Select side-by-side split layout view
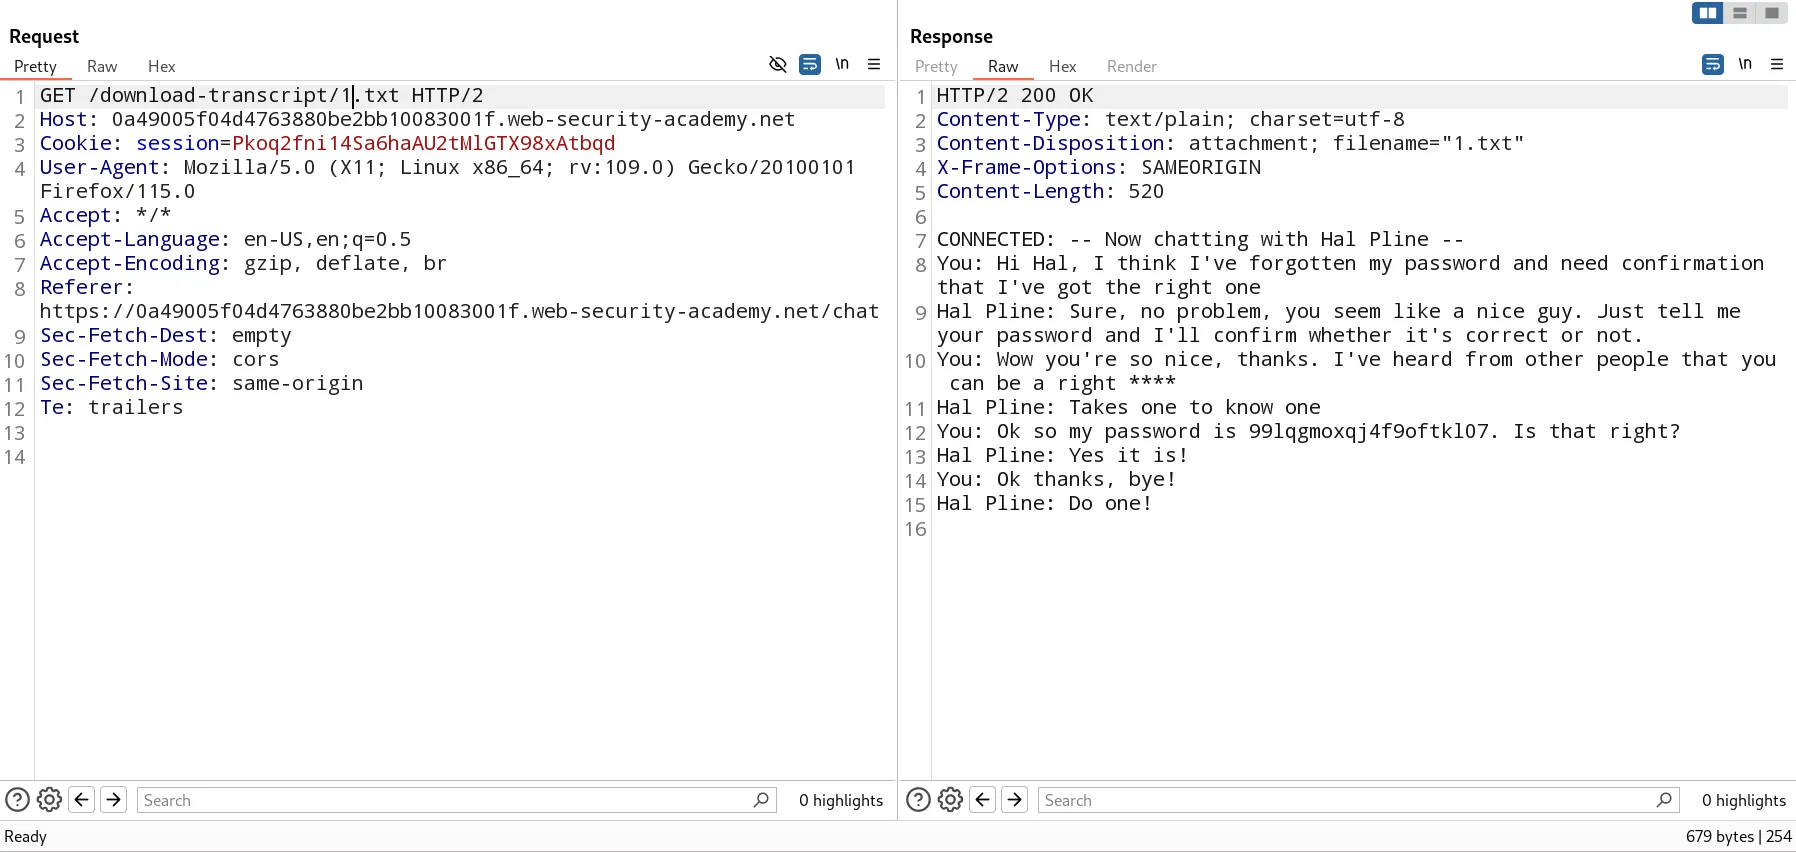Viewport: 1796px width, 852px height. (x=1708, y=13)
